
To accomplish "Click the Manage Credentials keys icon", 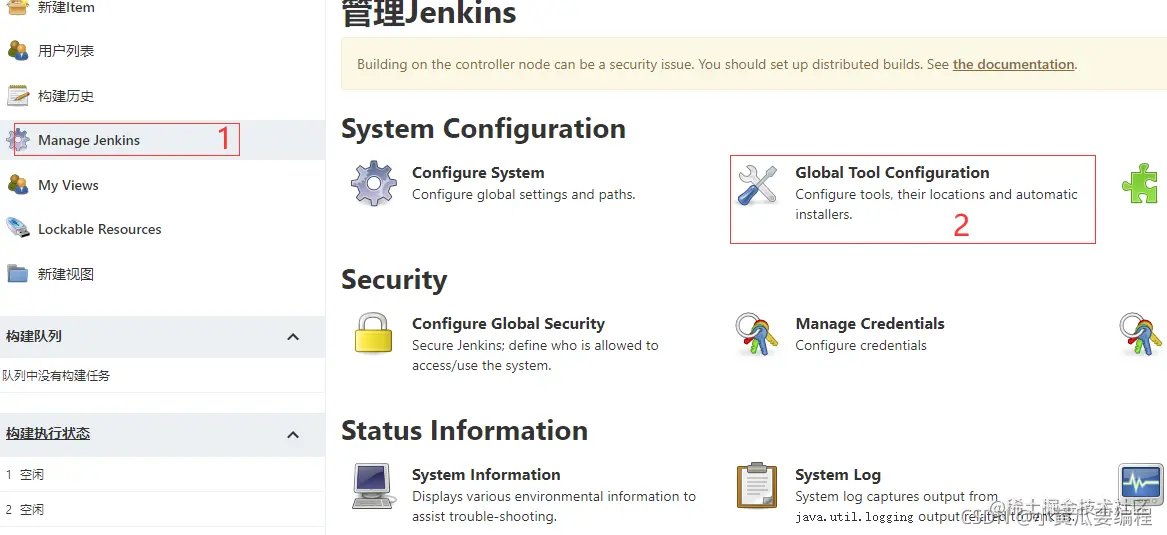I will [757, 334].
